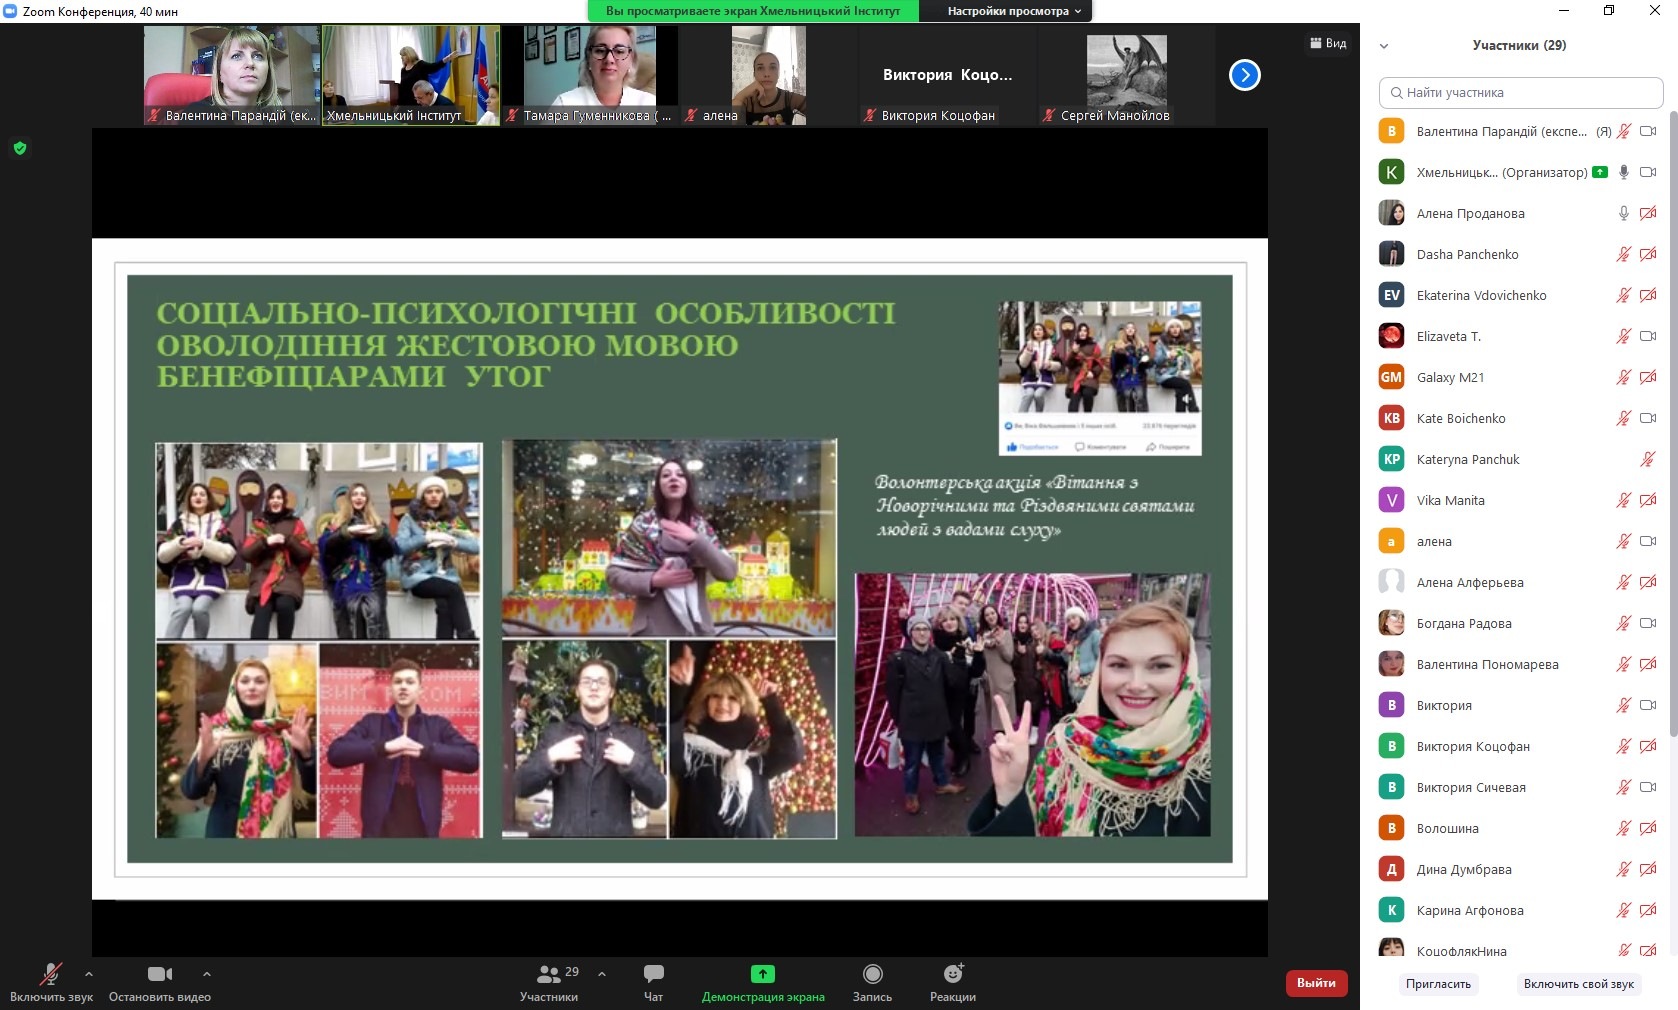Open Reactions (Реакции) smiley icon
Screen dimensions: 1678x1010
tap(953, 974)
